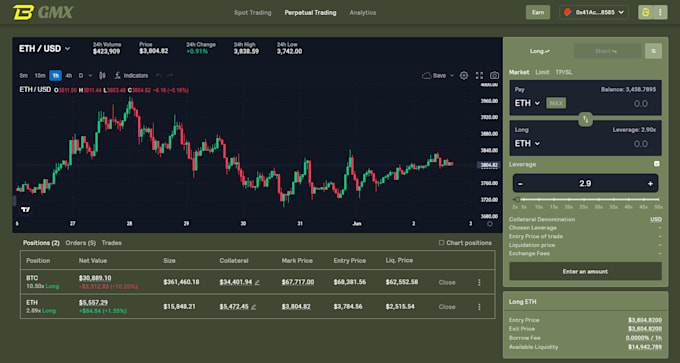
Task: Set chart interval to 1h
Action: [x=56, y=75]
